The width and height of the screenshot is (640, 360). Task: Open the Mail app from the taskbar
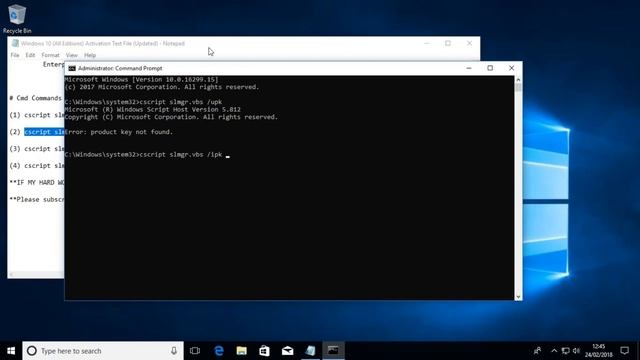pyautogui.click(x=287, y=351)
